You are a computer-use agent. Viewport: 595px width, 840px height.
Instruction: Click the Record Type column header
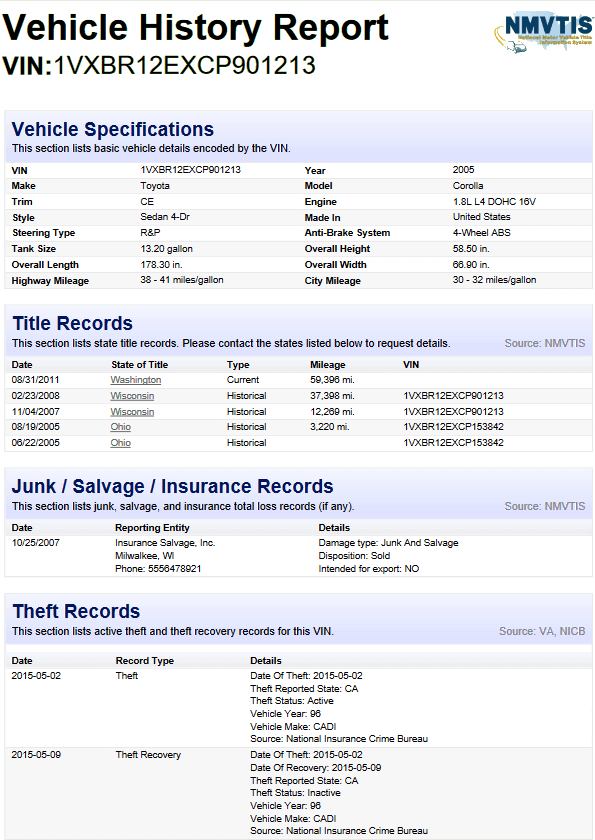(145, 661)
